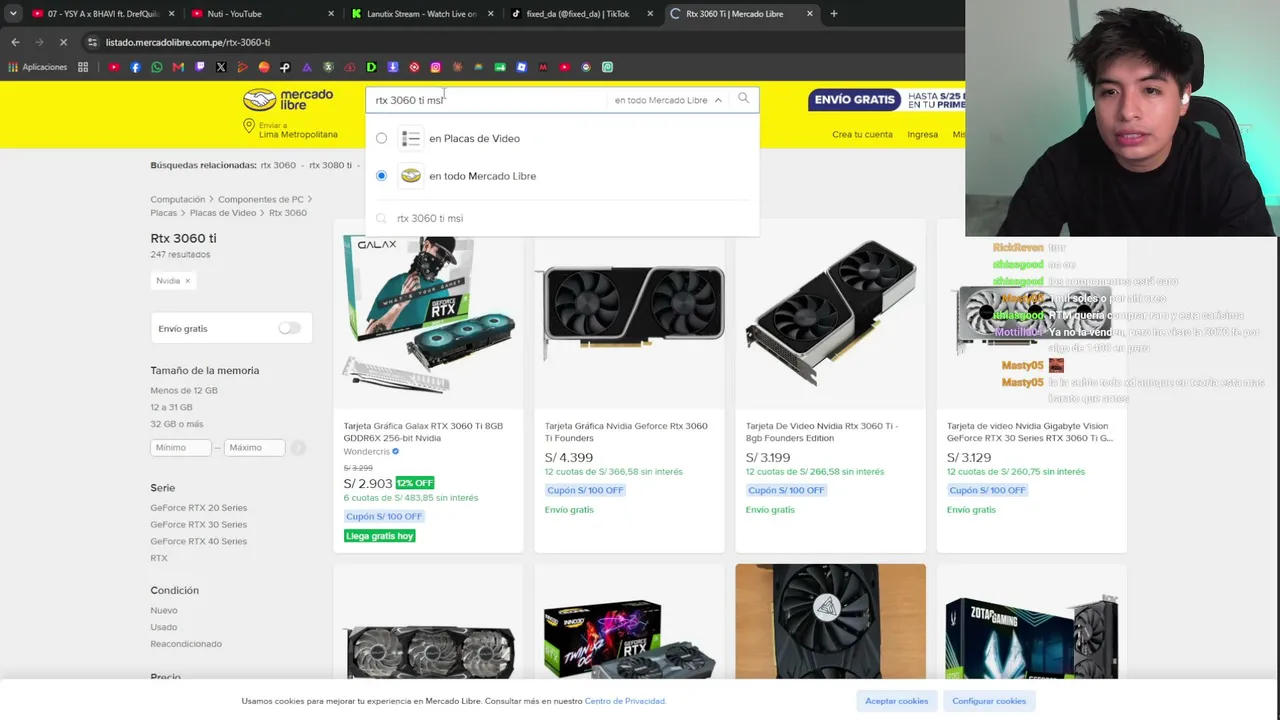Click the Inno3D Twin X2 OC product image
Image resolution: width=1280 pixels, height=720 pixels.
629,640
